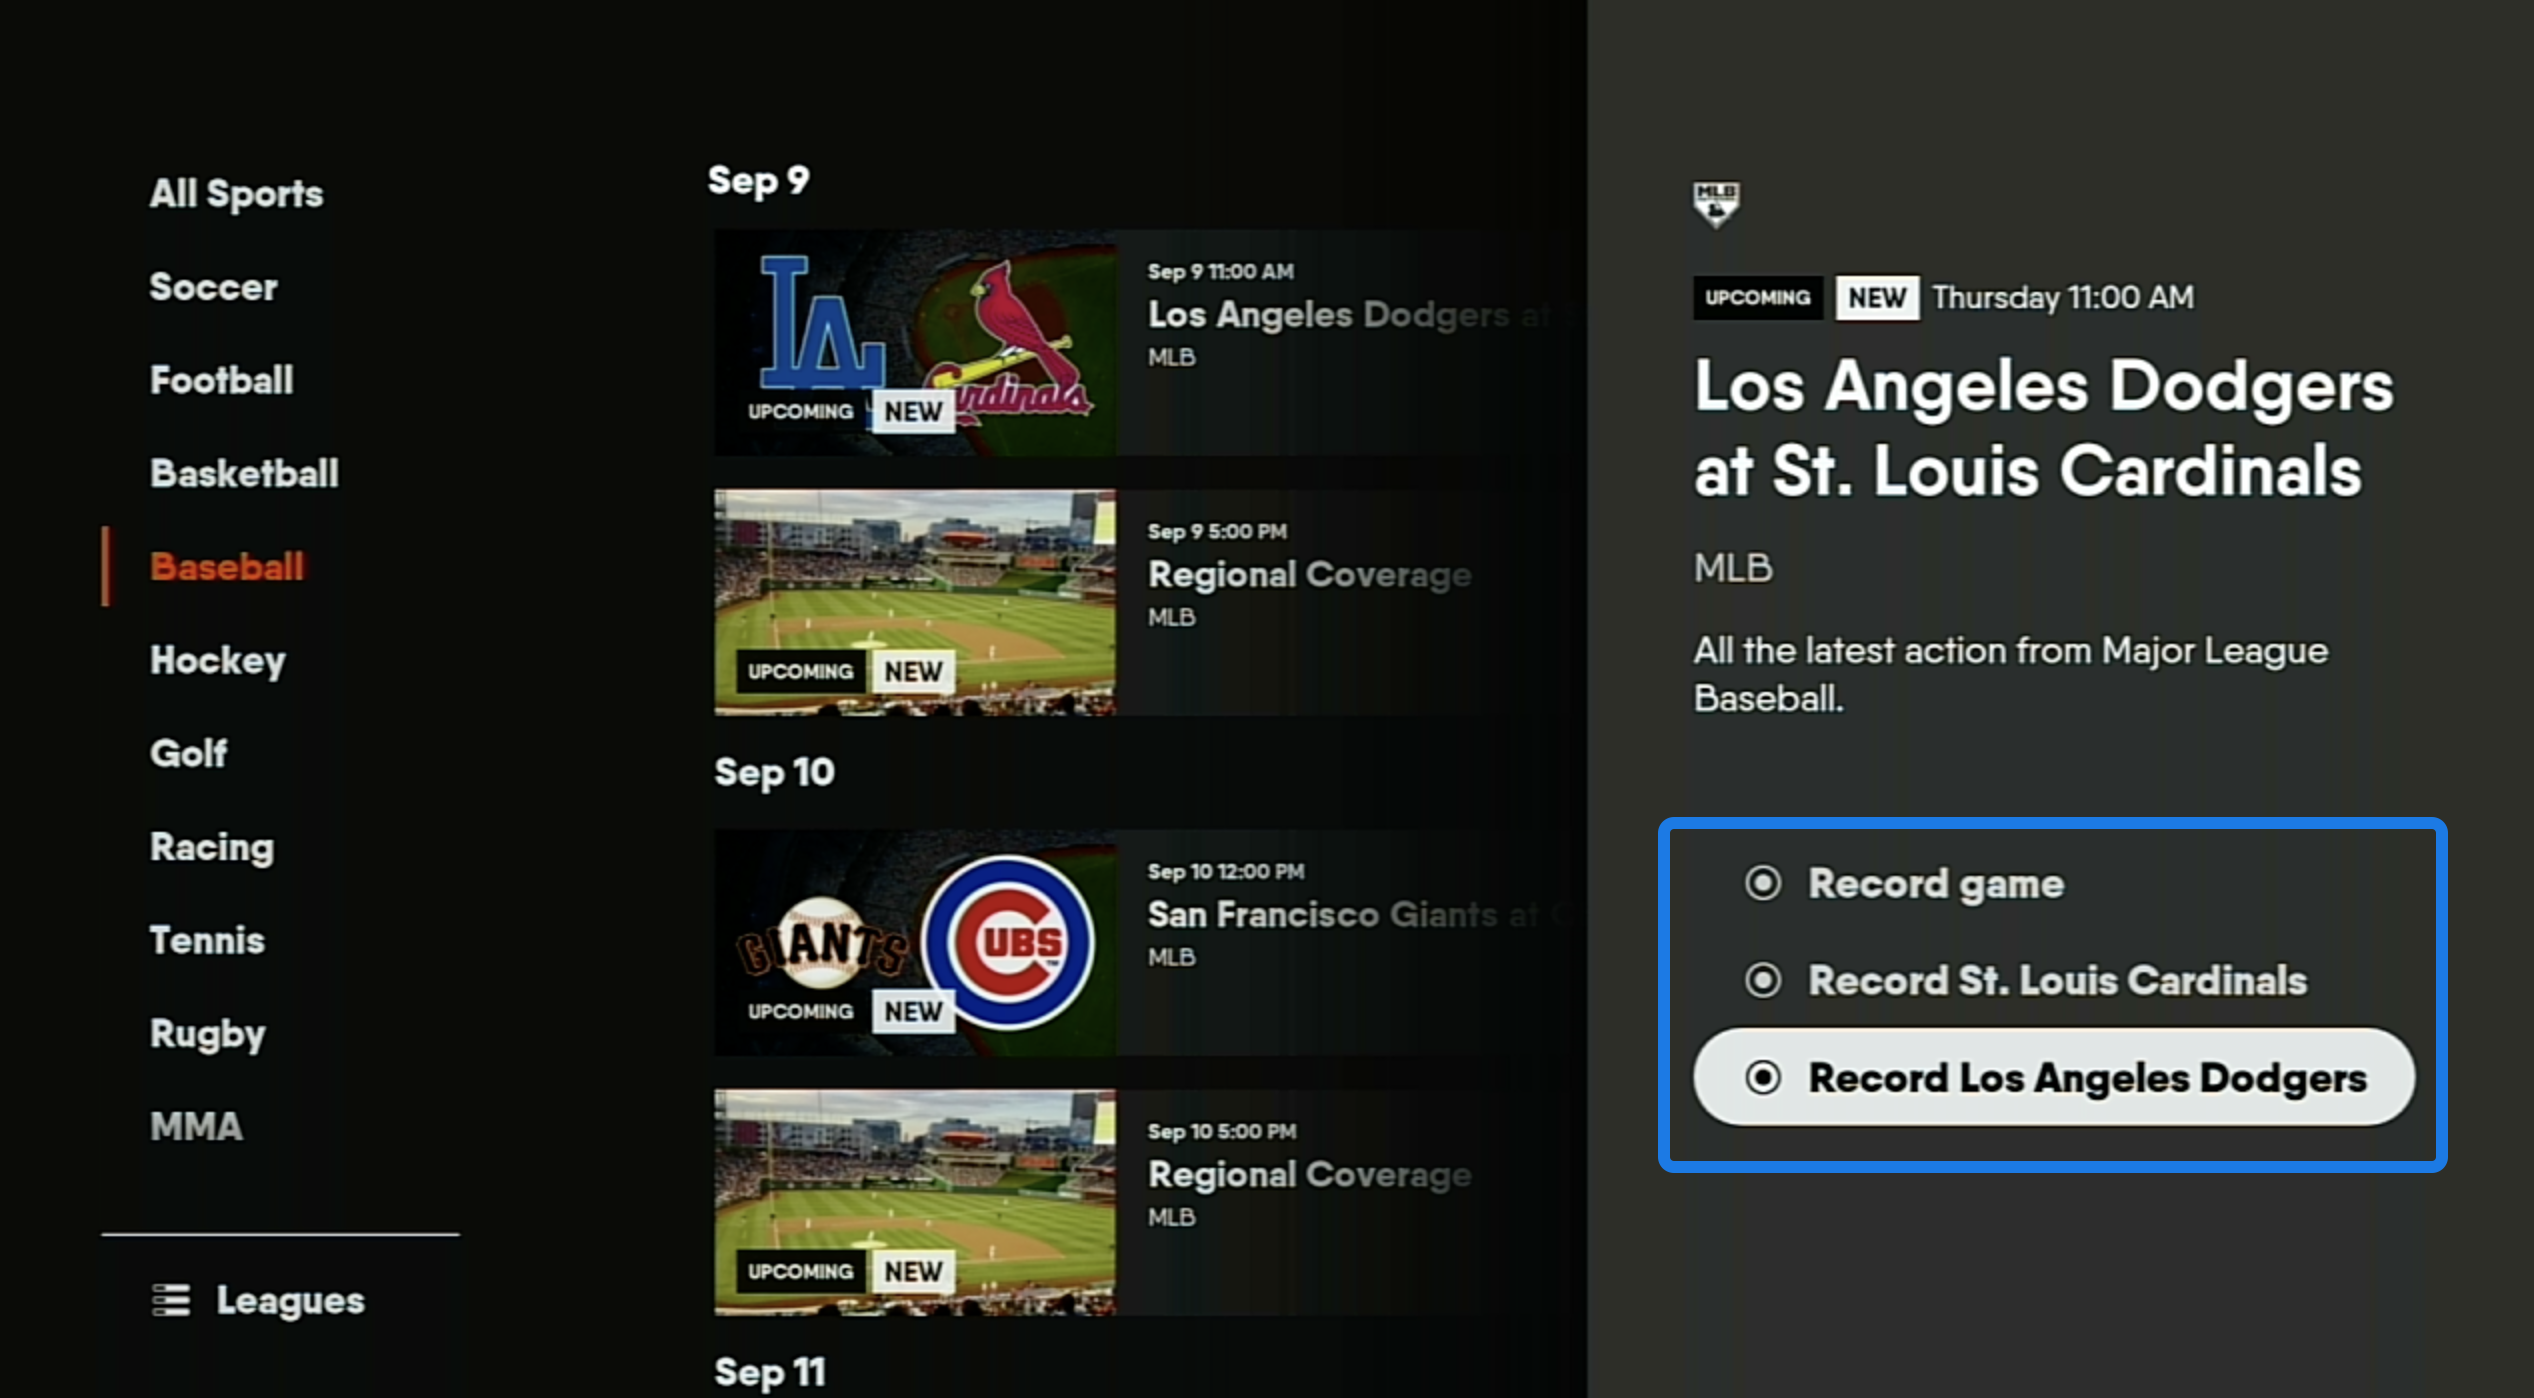Screen dimensions: 2534x1398
Task: Click the UPCOMING badge on the Dodgers game
Action: (800, 411)
